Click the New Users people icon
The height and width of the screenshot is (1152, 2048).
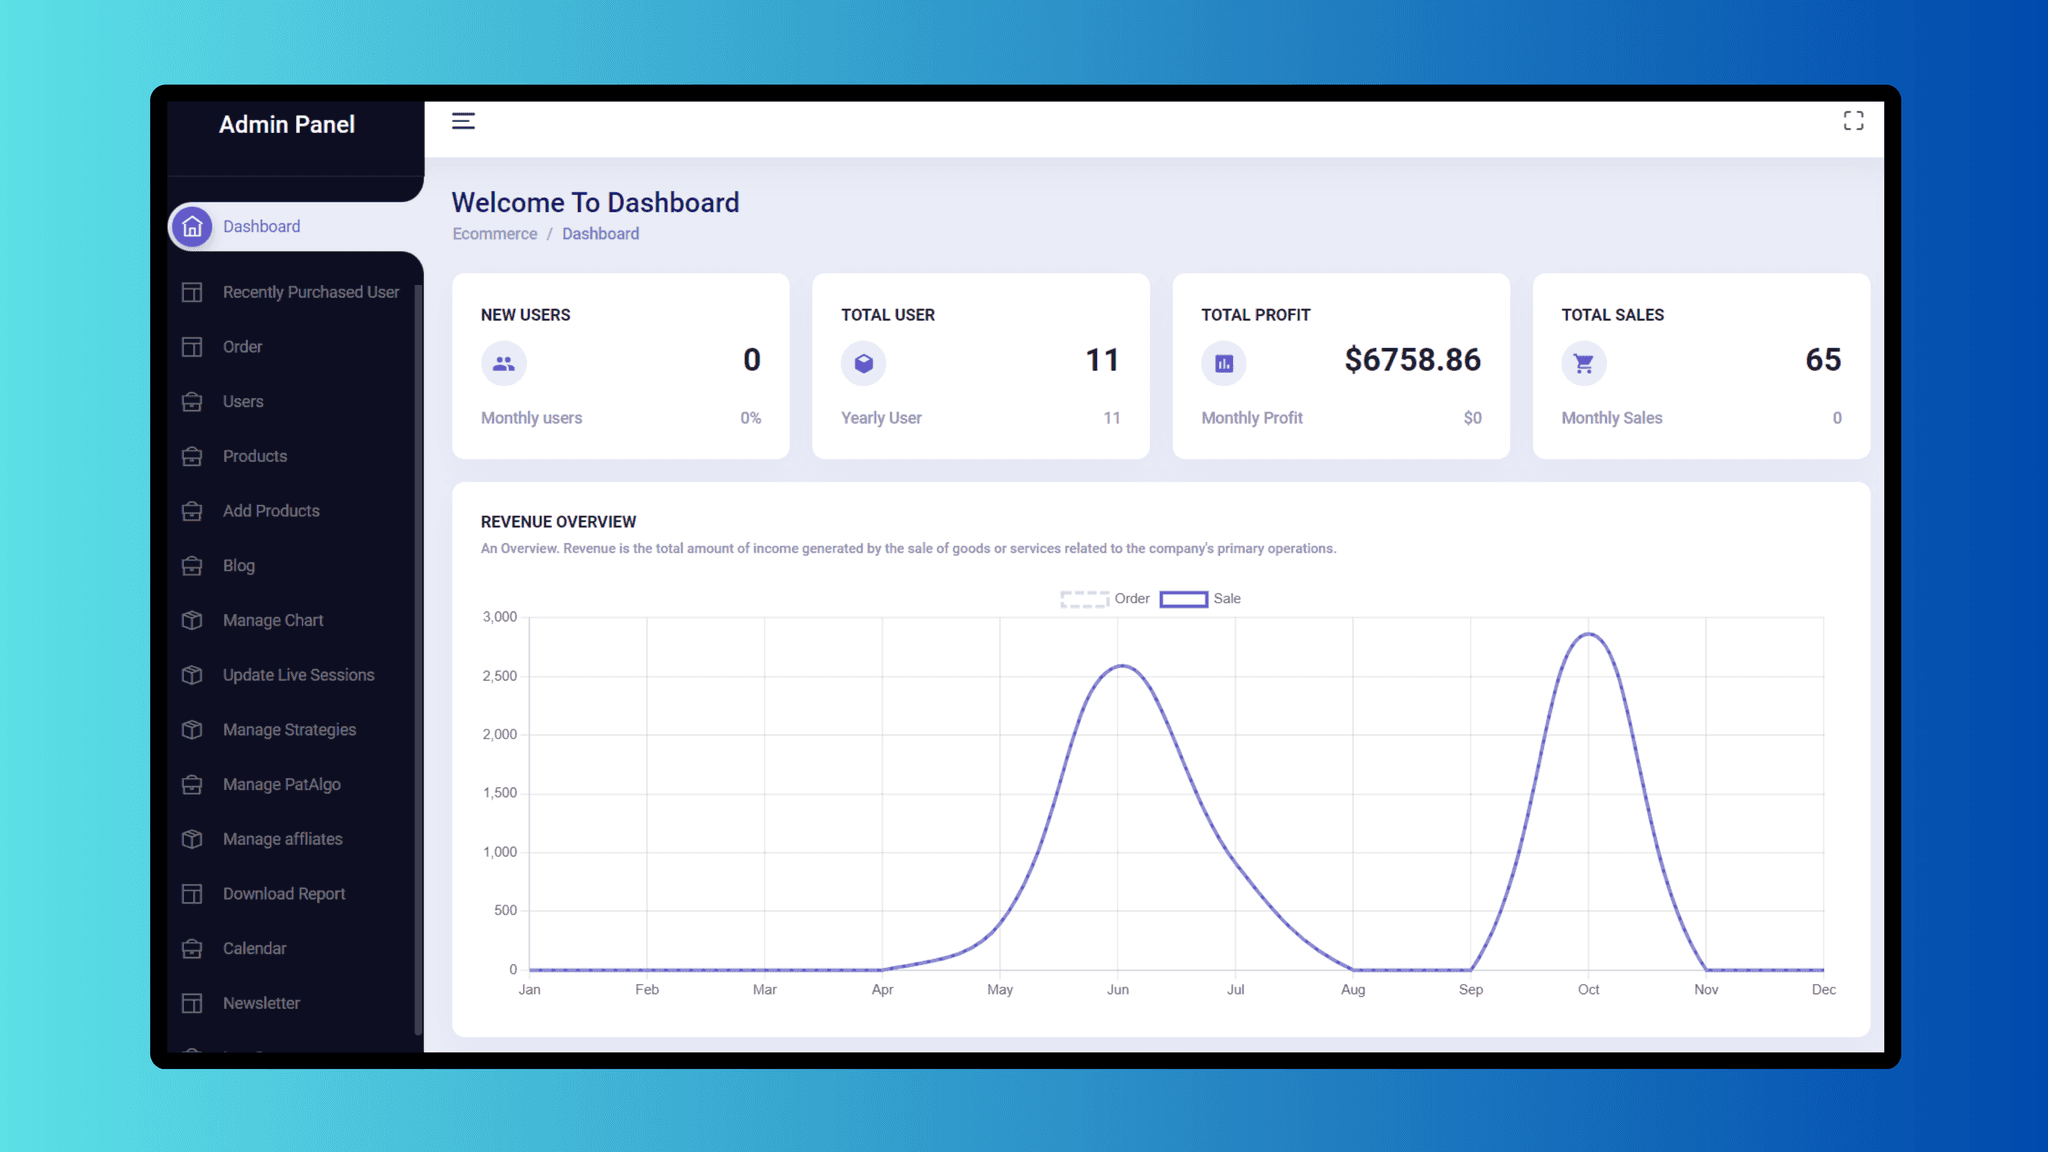coord(504,363)
